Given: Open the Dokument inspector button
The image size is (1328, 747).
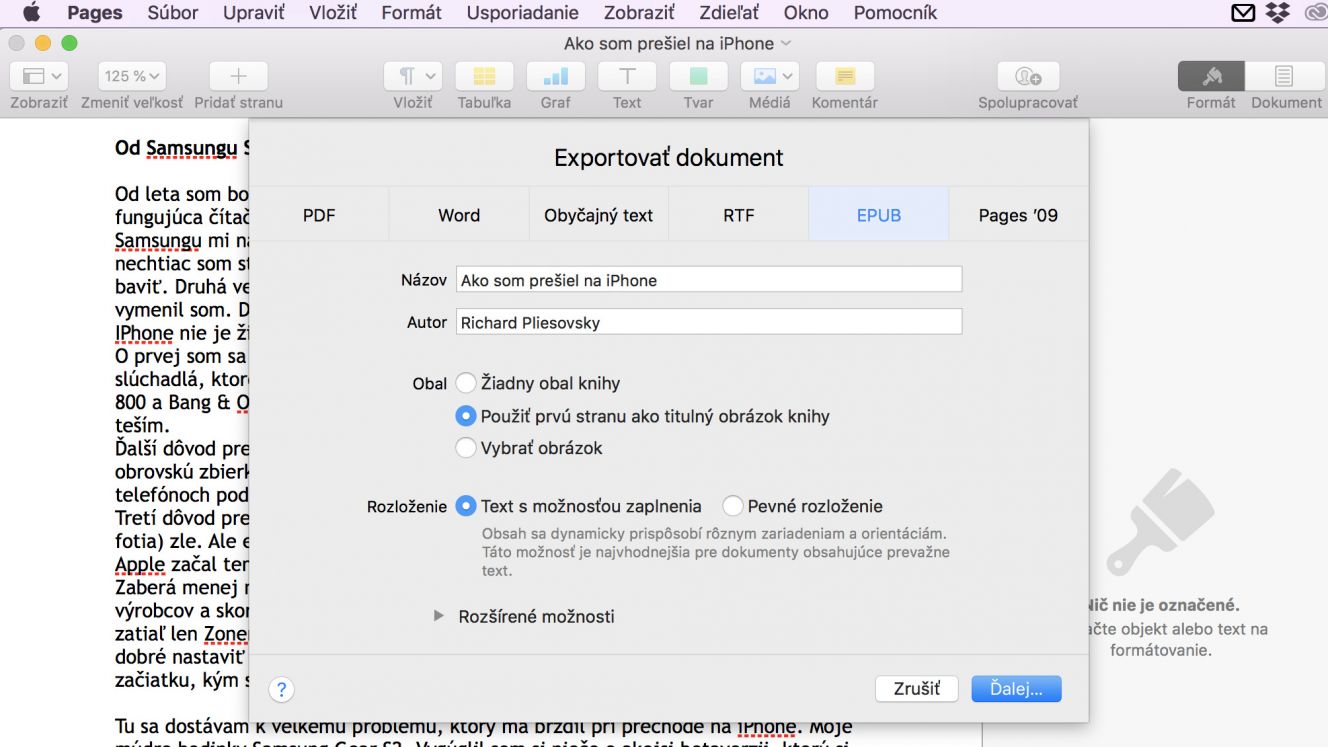Looking at the screenshot, I should (1284, 76).
